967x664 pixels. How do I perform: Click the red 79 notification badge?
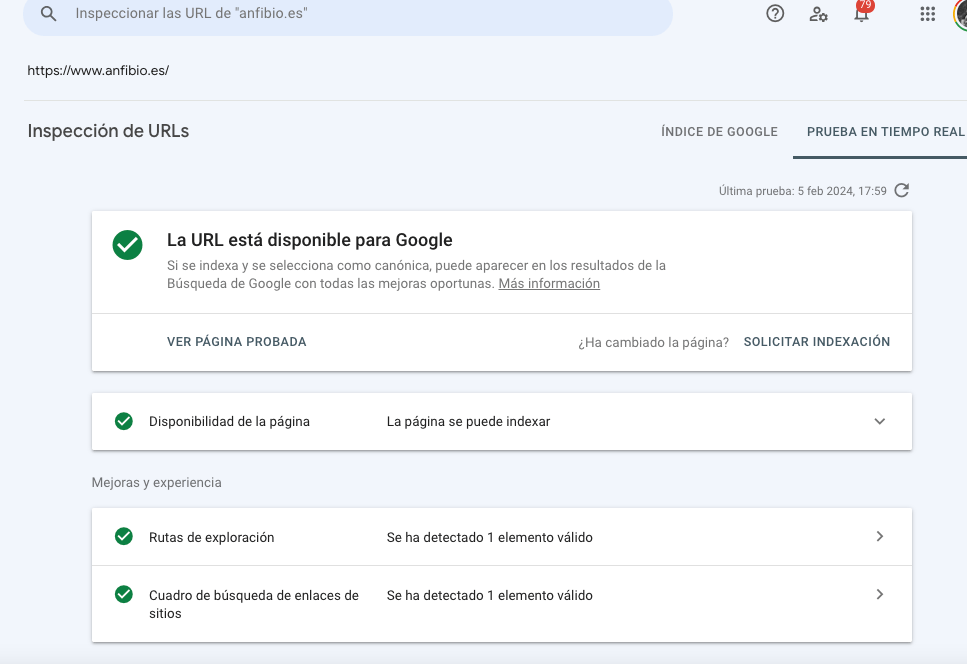(865, 5)
